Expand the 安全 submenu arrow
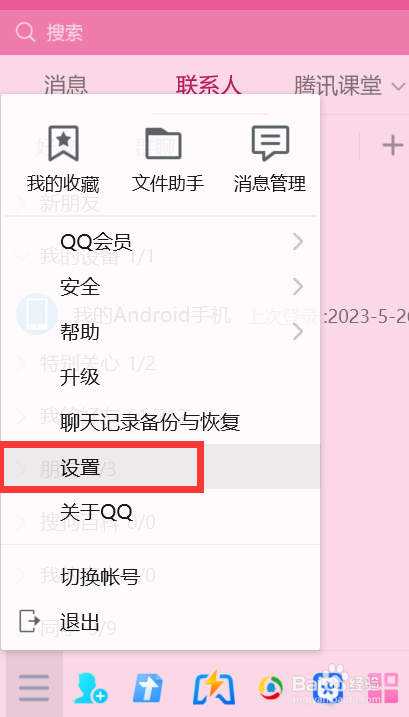Image resolution: width=409 pixels, height=717 pixels. tap(298, 287)
